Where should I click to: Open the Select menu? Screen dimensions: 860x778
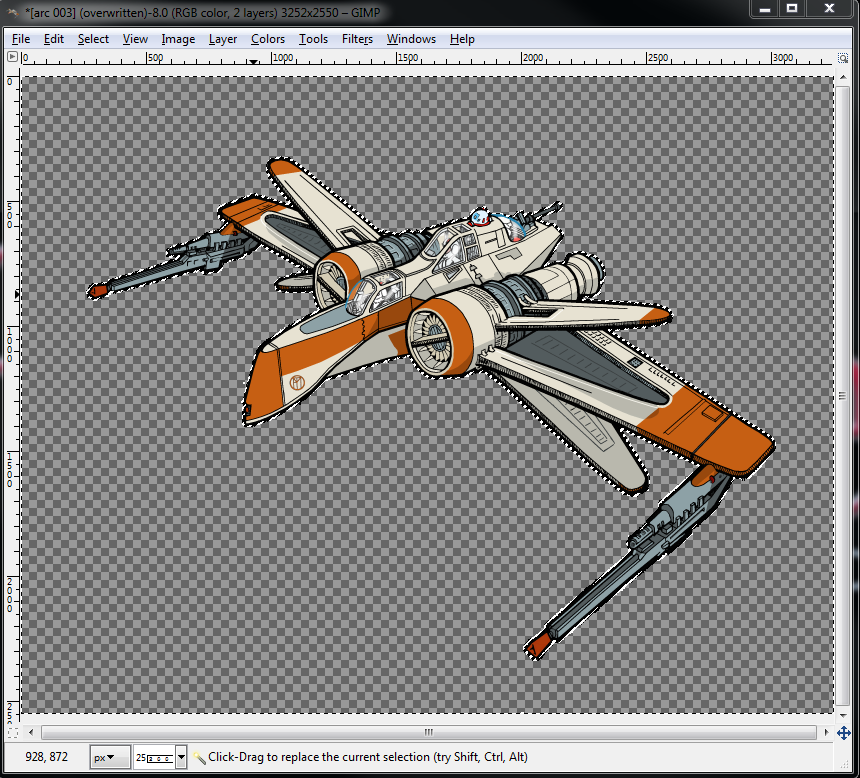tap(93, 39)
